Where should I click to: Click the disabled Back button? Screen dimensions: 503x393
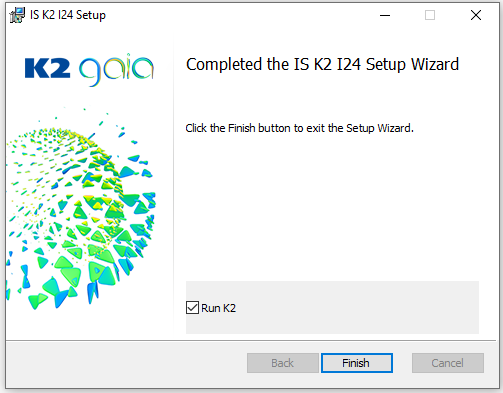[x=283, y=363]
